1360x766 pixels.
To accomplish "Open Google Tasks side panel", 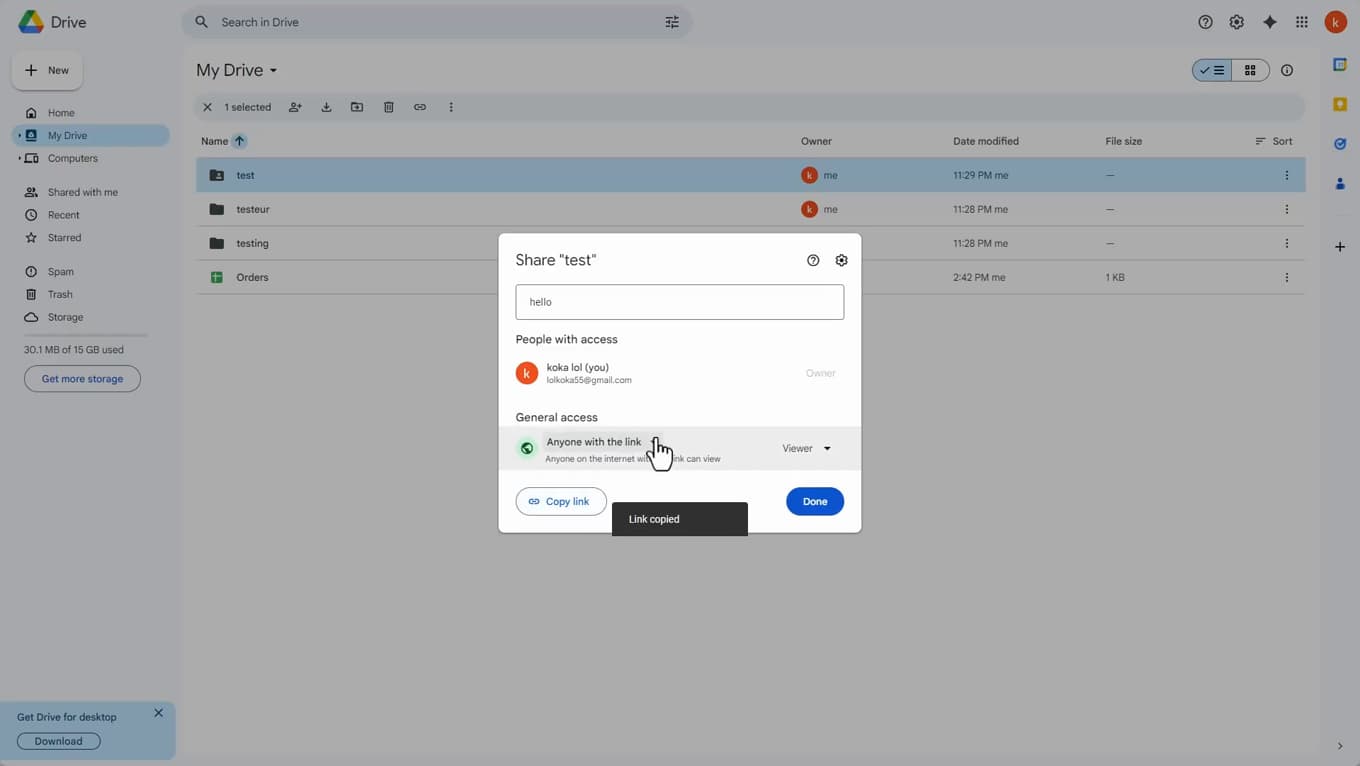I will click(x=1340, y=144).
